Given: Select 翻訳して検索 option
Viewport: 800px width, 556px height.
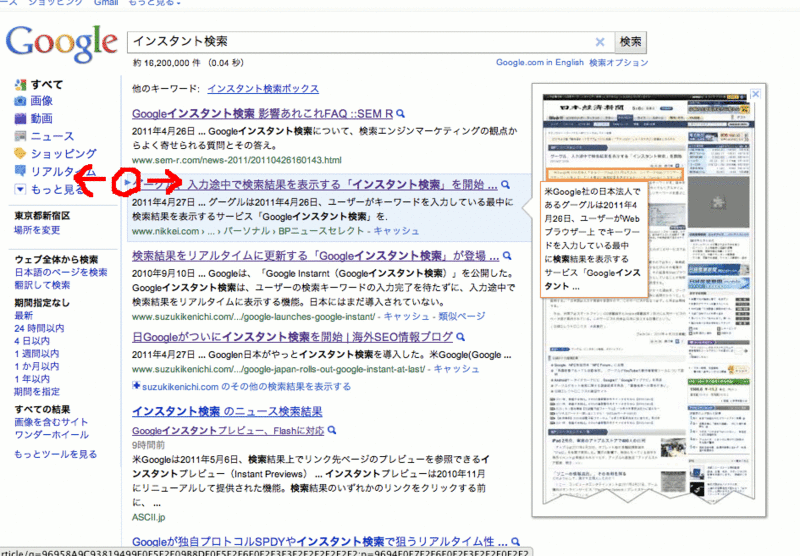Looking at the screenshot, I should coord(42,285).
